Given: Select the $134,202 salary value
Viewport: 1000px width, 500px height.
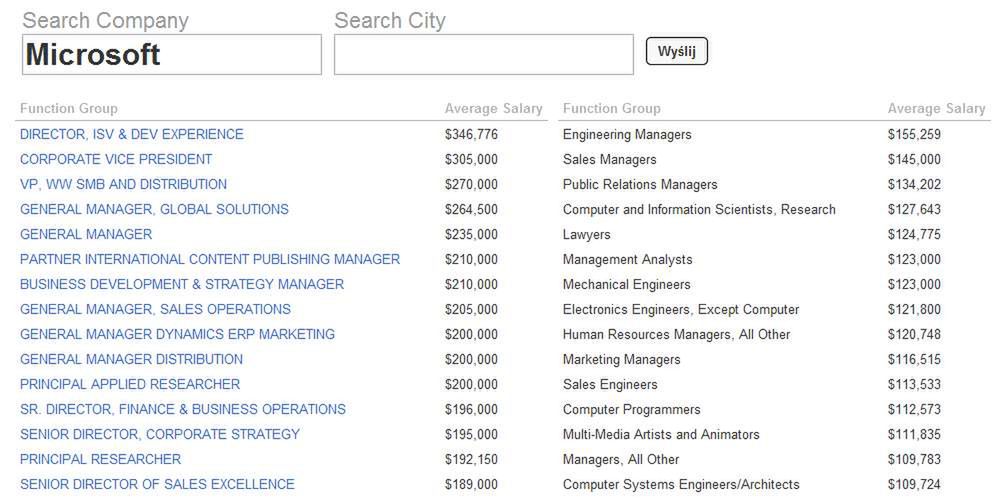Looking at the screenshot, I should point(914,184).
